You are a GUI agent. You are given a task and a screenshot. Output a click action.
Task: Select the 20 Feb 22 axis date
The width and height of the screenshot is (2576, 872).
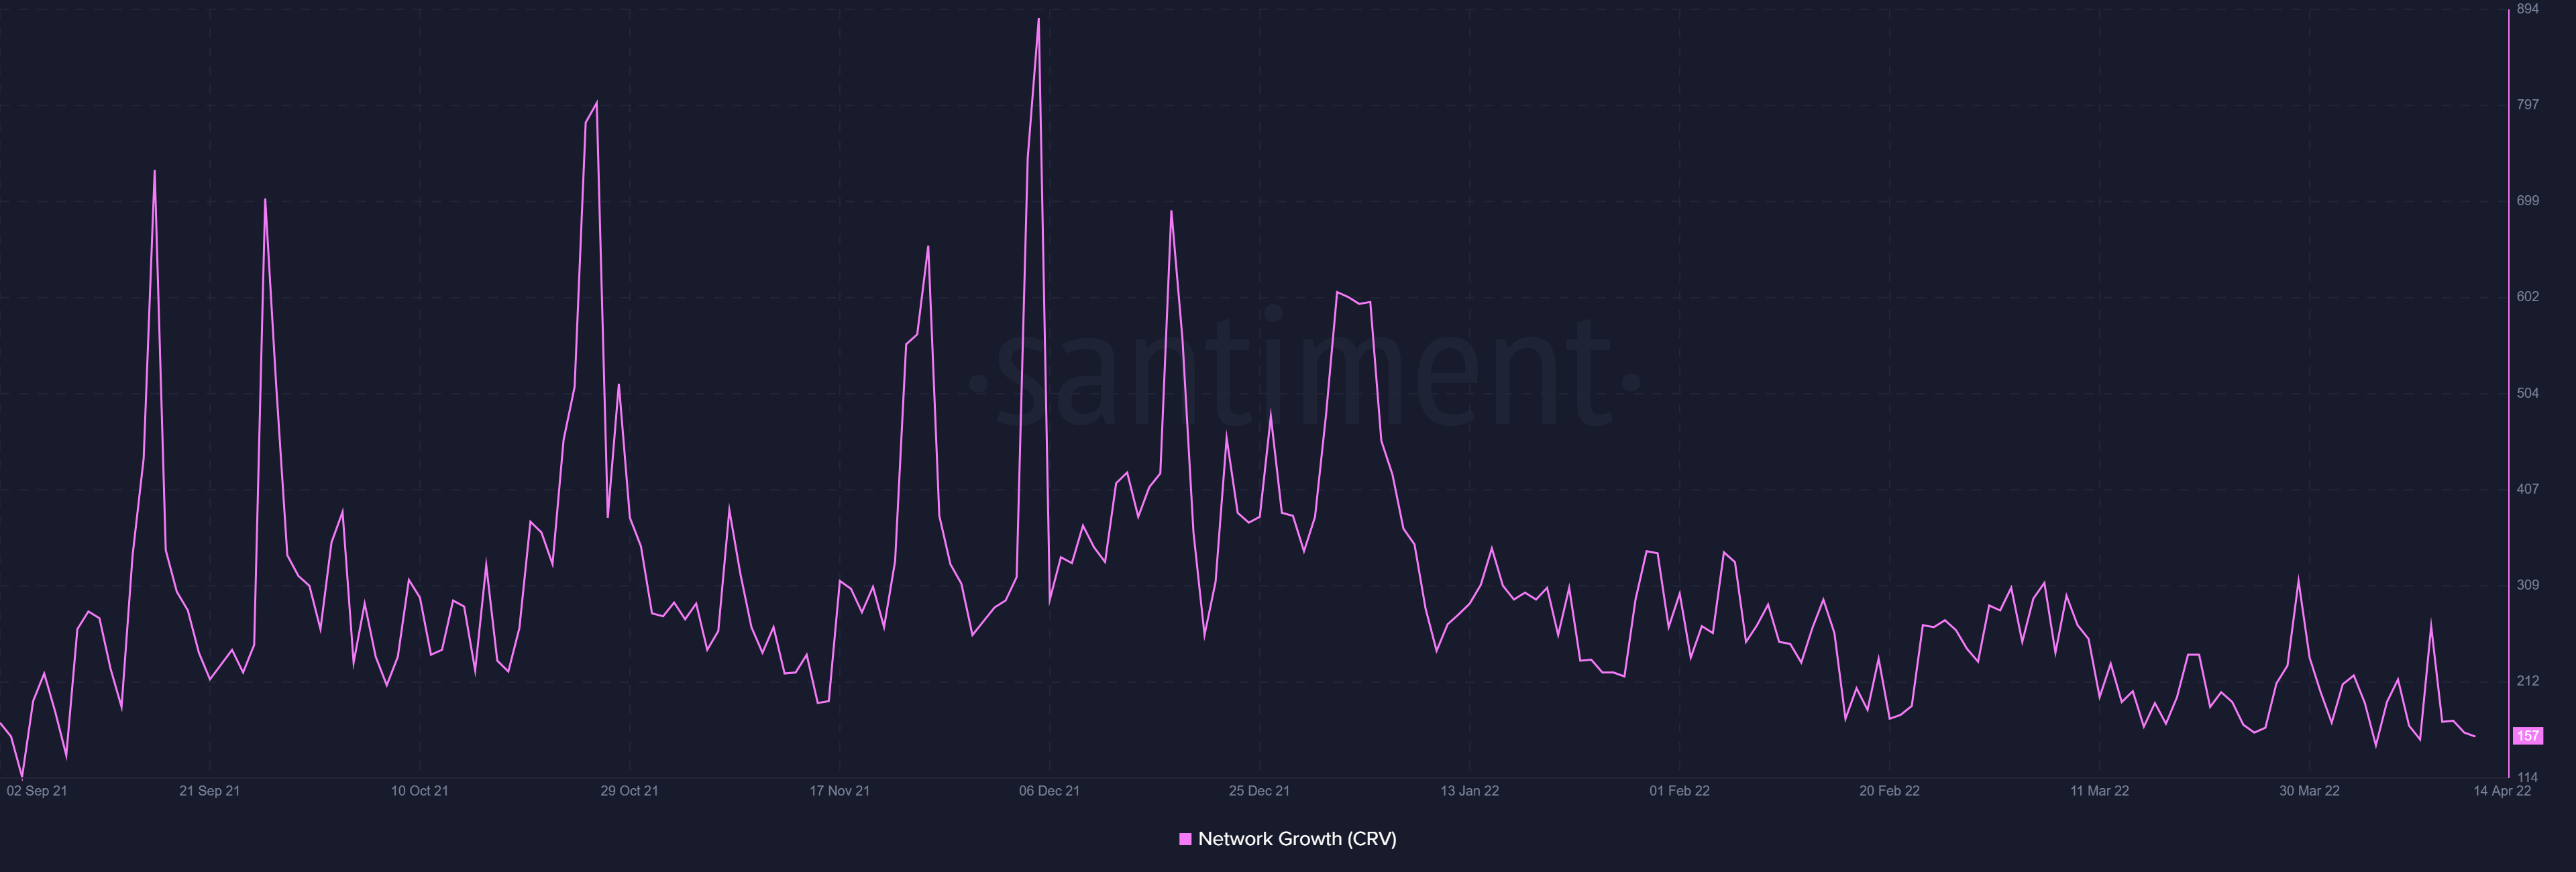tap(1889, 791)
